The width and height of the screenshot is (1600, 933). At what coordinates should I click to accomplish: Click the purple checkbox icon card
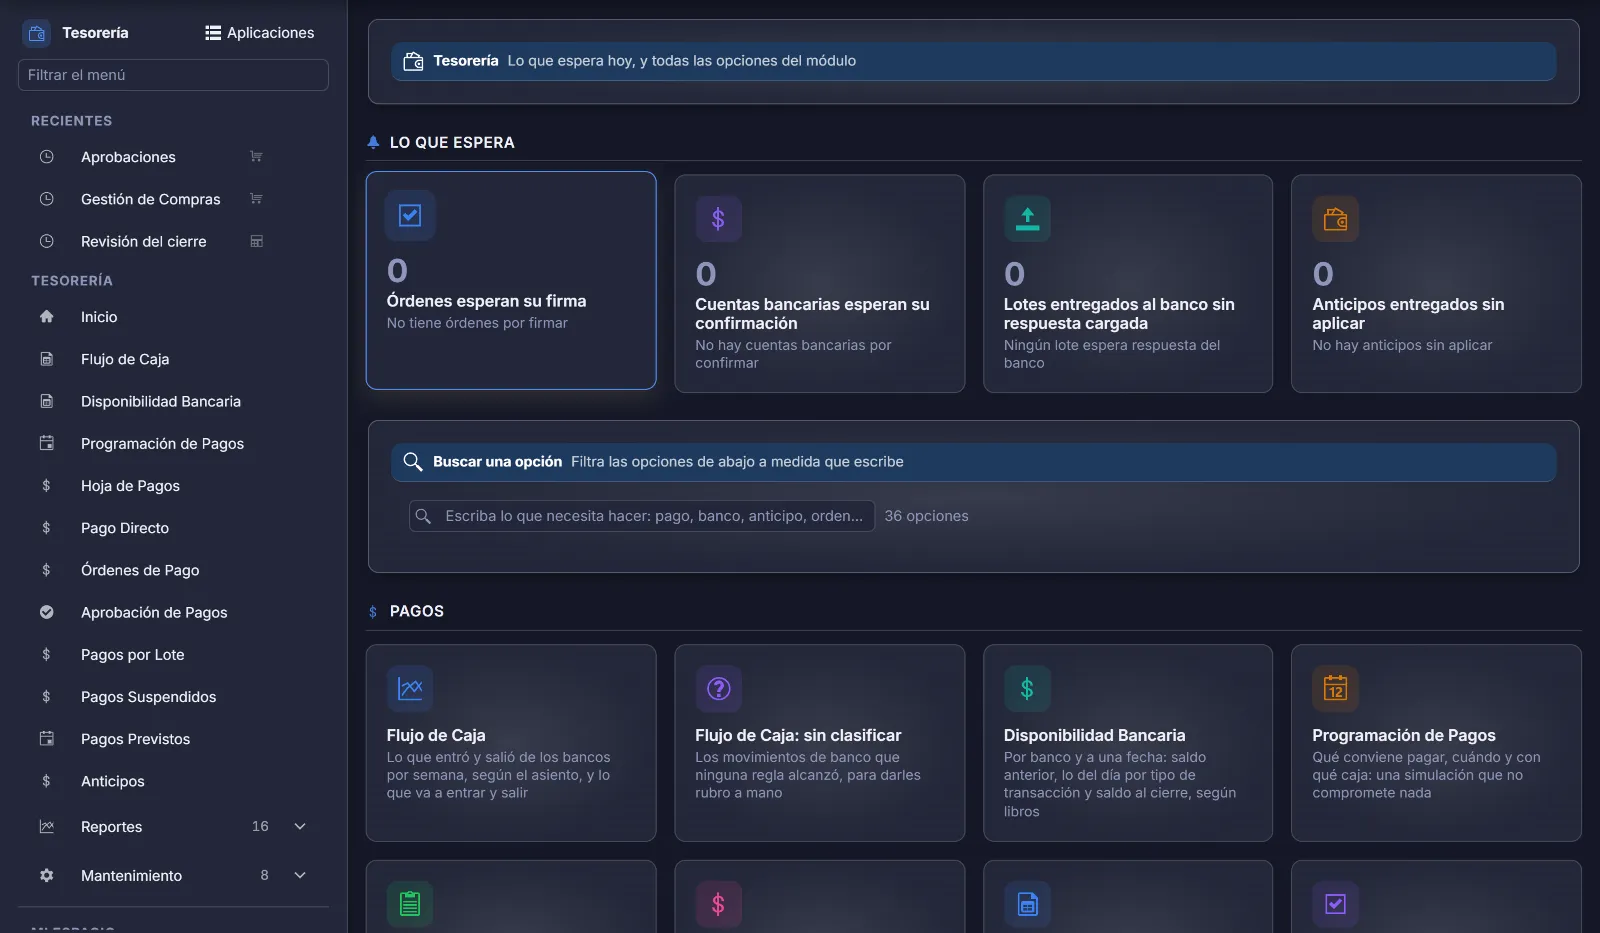click(1335, 904)
